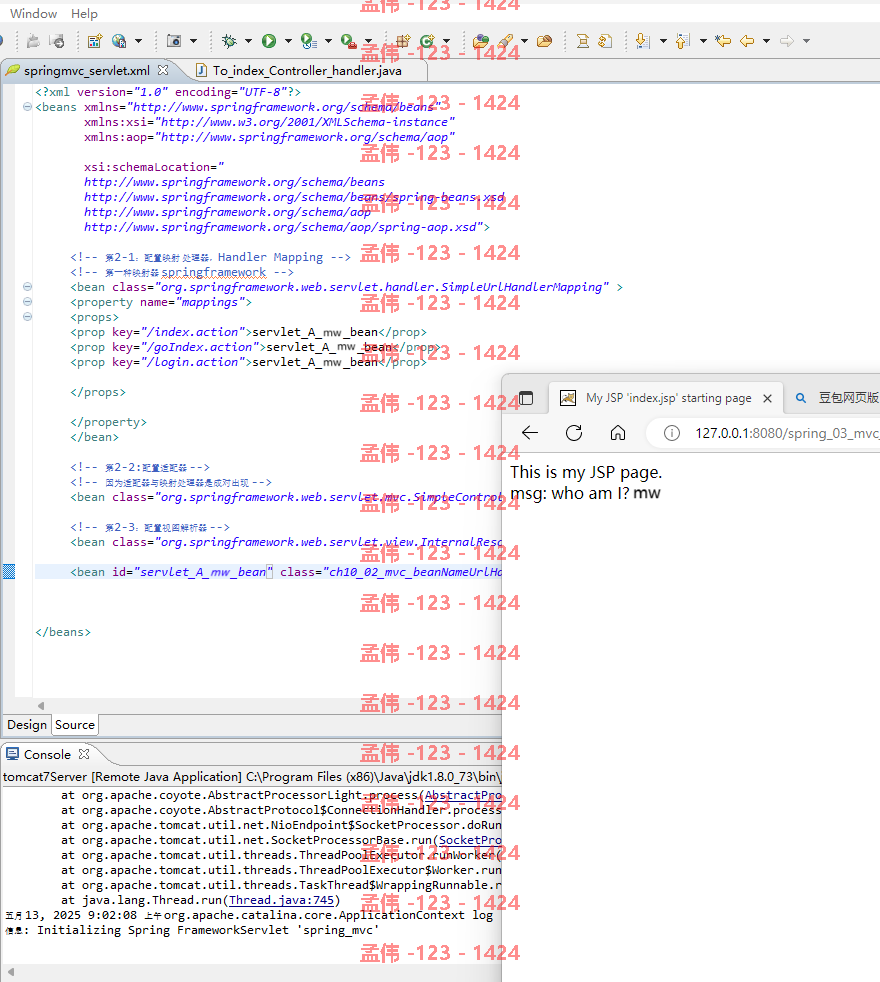
Task: Click the Last Edit Location icon
Action: tap(723, 41)
